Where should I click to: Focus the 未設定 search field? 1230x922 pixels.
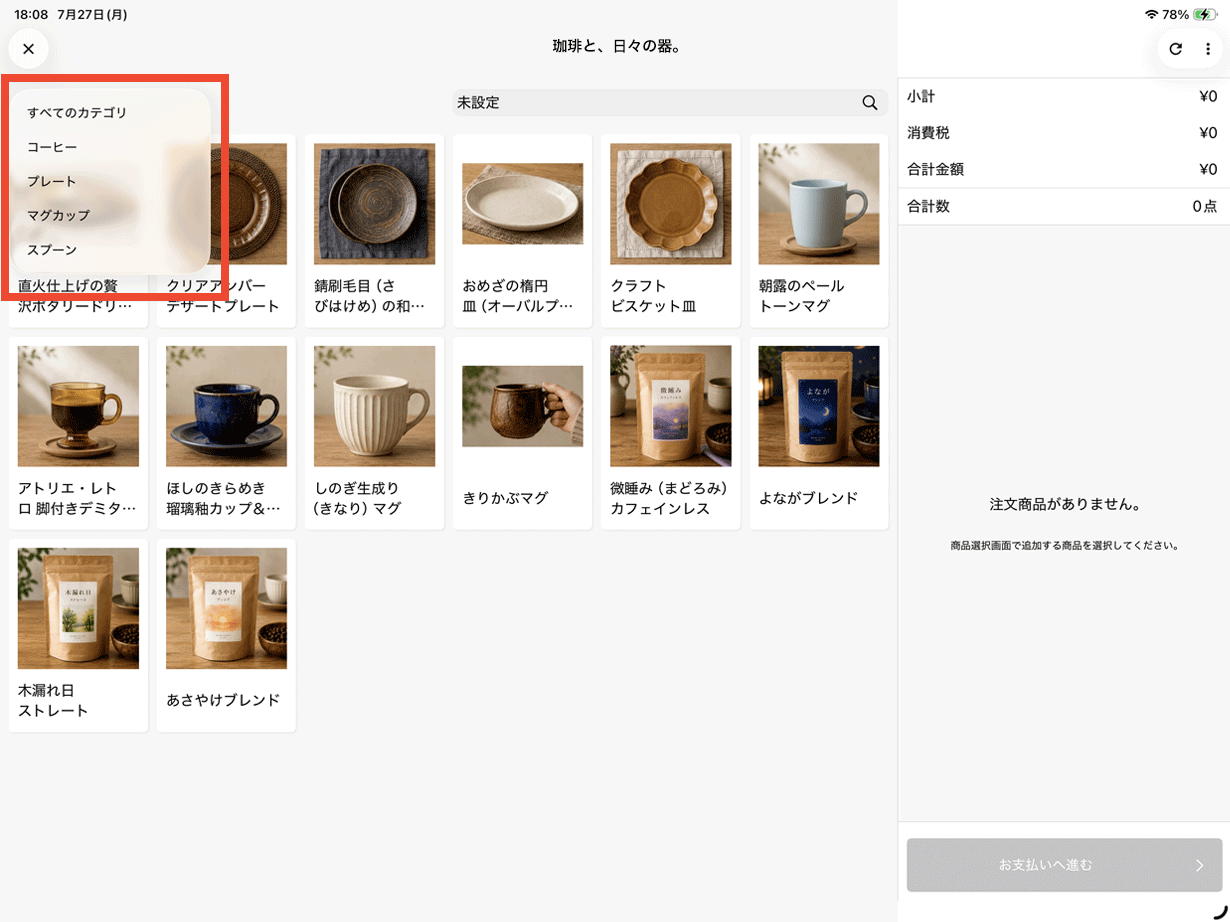[670, 103]
